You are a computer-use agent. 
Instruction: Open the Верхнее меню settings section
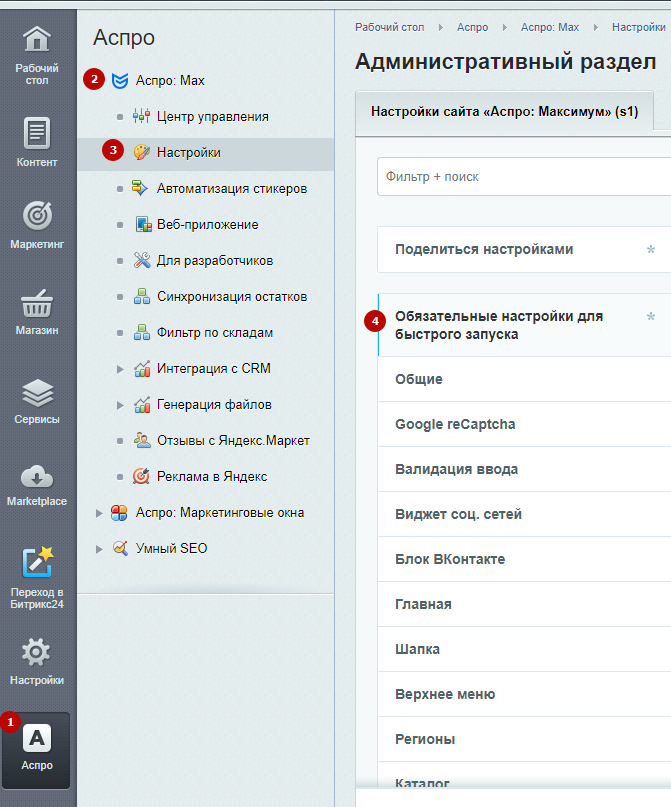click(524, 694)
